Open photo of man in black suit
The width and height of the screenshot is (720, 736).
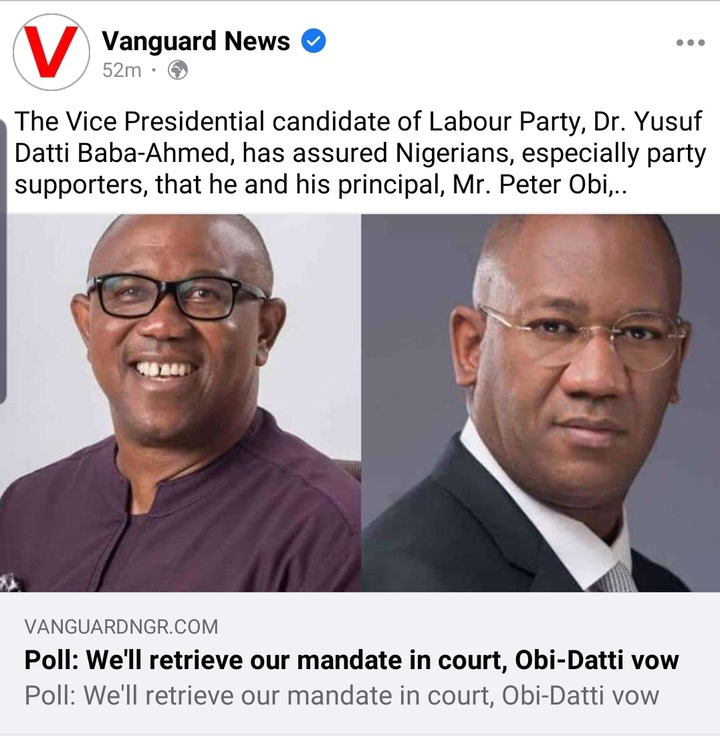pyautogui.click(x=540, y=402)
